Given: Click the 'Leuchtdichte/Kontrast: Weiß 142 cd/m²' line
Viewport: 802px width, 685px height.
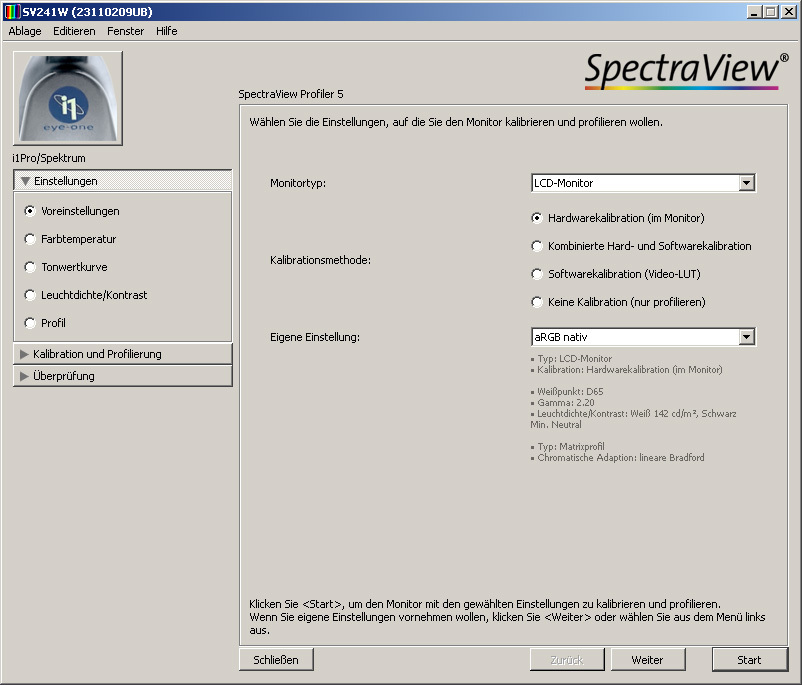Looking at the screenshot, I should coord(634,419).
